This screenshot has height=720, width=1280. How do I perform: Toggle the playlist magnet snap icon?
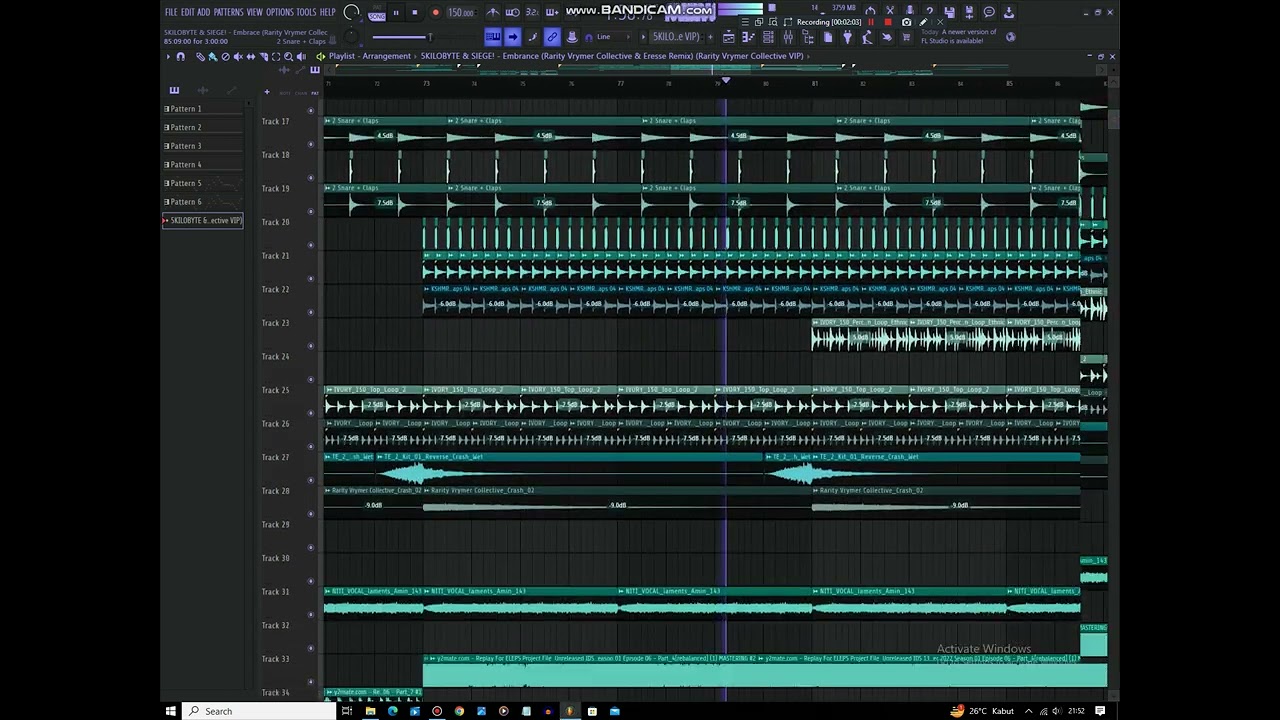tap(181, 56)
